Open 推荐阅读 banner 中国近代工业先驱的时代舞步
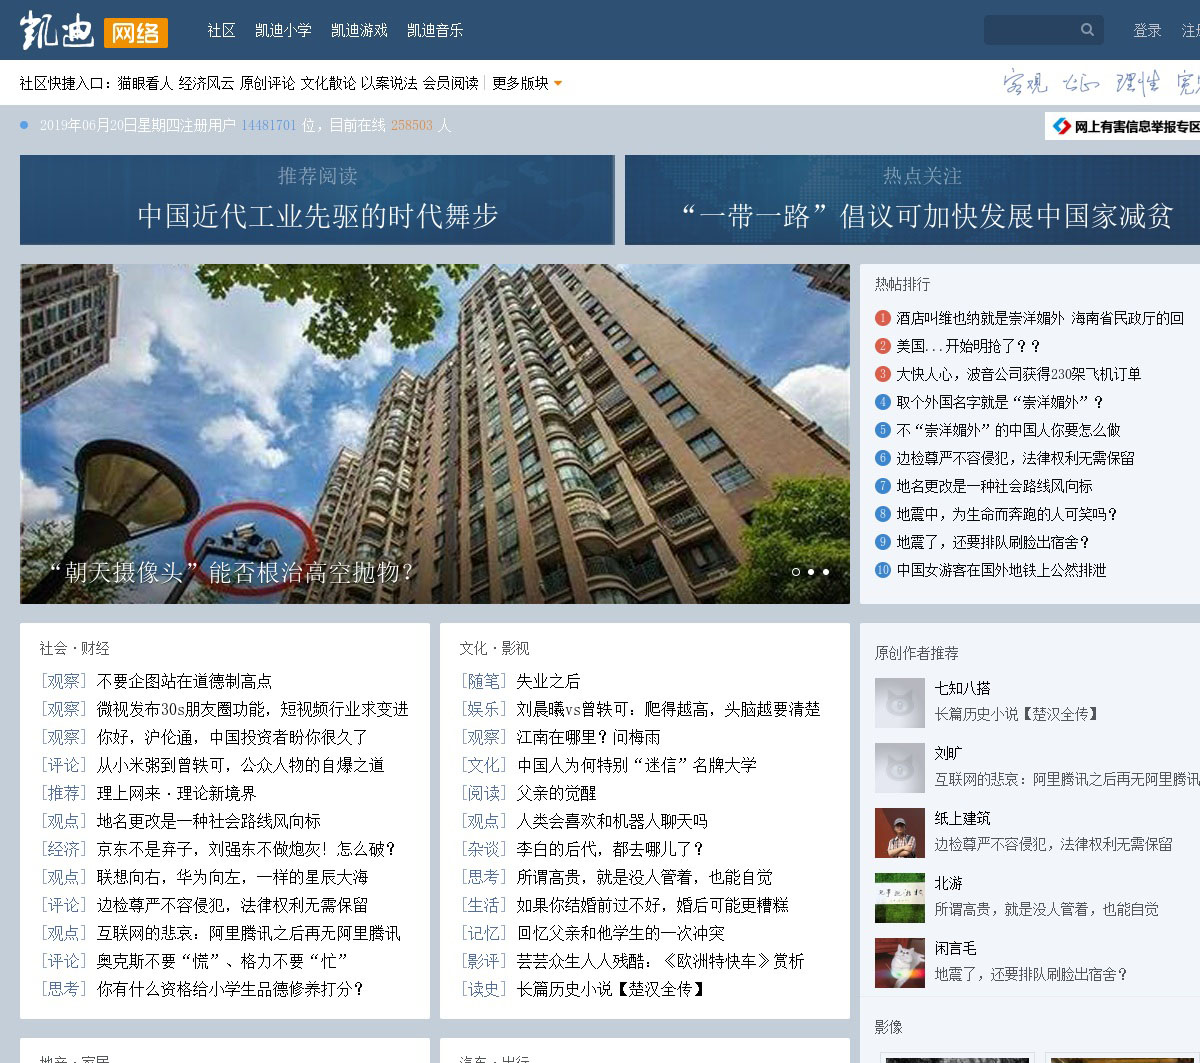Image resolution: width=1200 pixels, height=1063 pixels. point(317,200)
